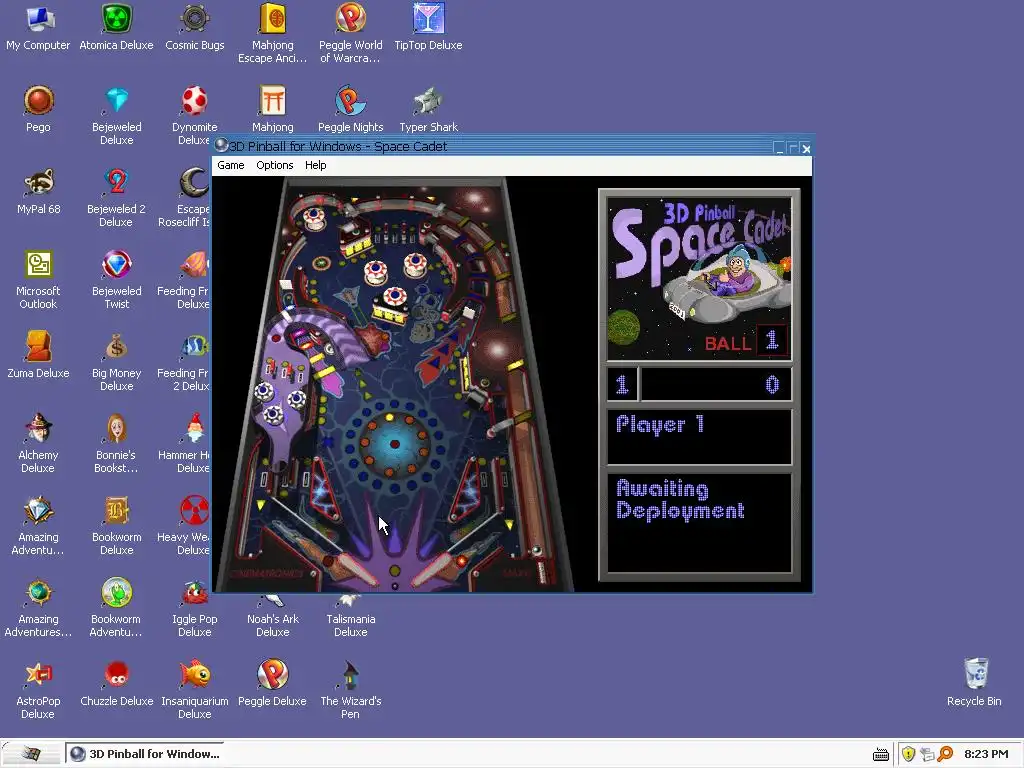Image resolution: width=1024 pixels, height=768 pixels.
Task: Select the Recycle Bin icon
Action: click(x=974, y=684)
